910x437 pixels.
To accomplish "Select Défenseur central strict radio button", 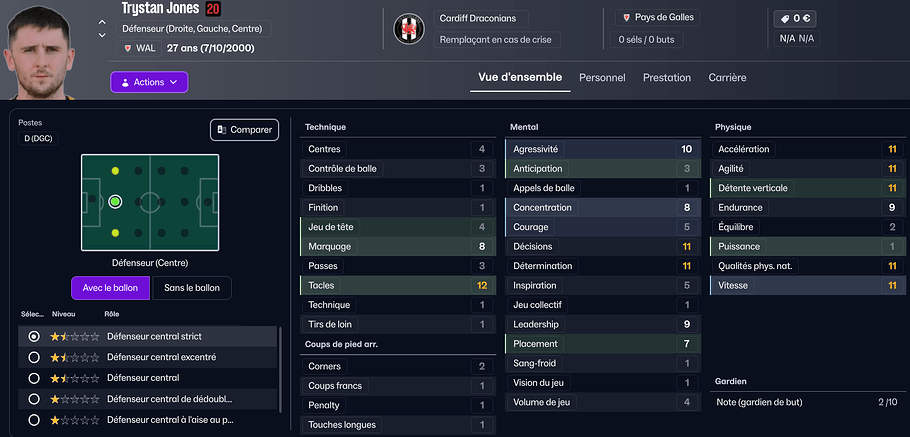I will (x=34, y=336).
